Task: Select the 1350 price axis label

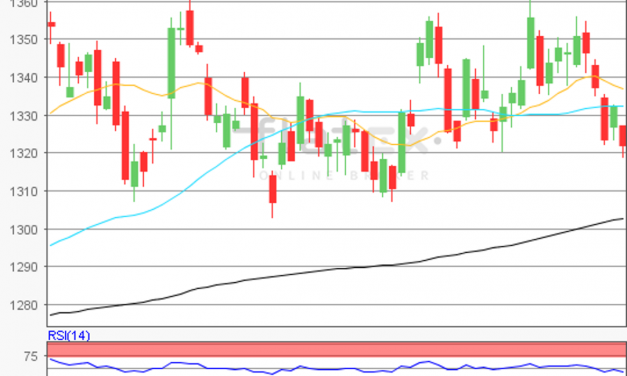Action: (x=25, y=40)
